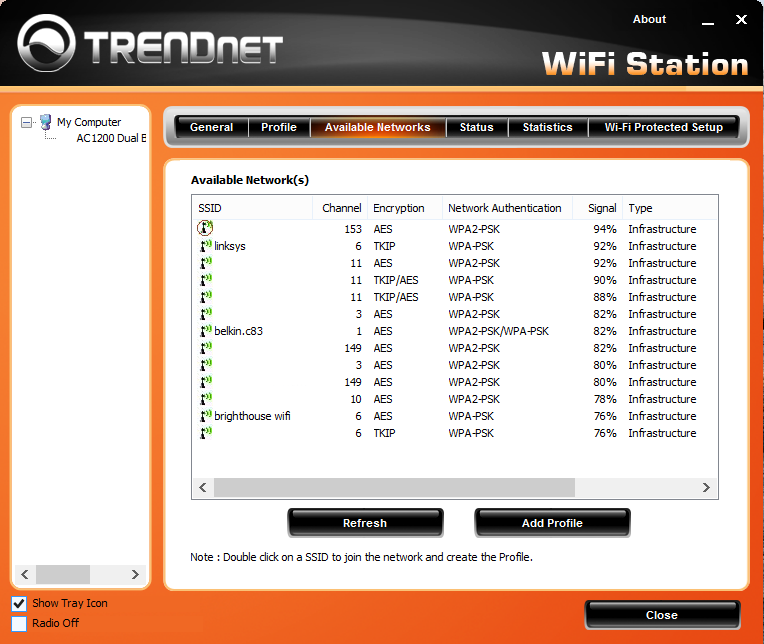
Task: Click antenna icon of the 90% signal row
Action: (x=206, y=280)
